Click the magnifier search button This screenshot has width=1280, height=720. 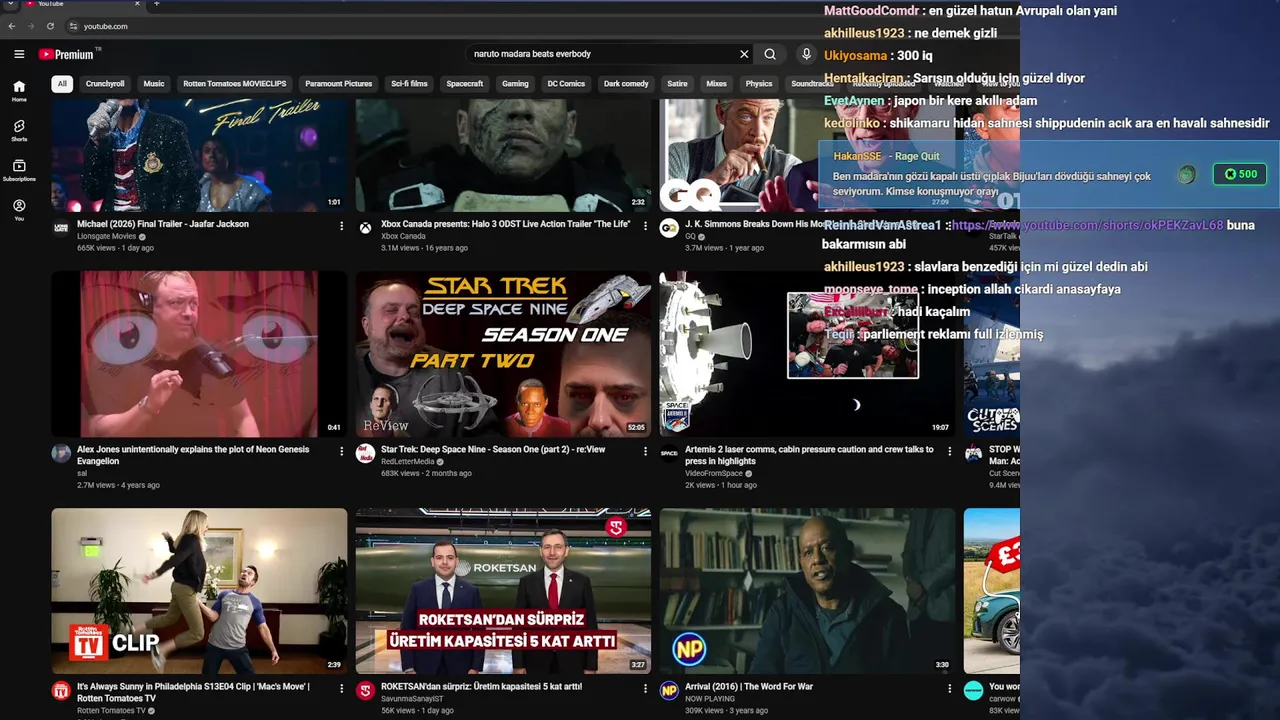(770, 54)
